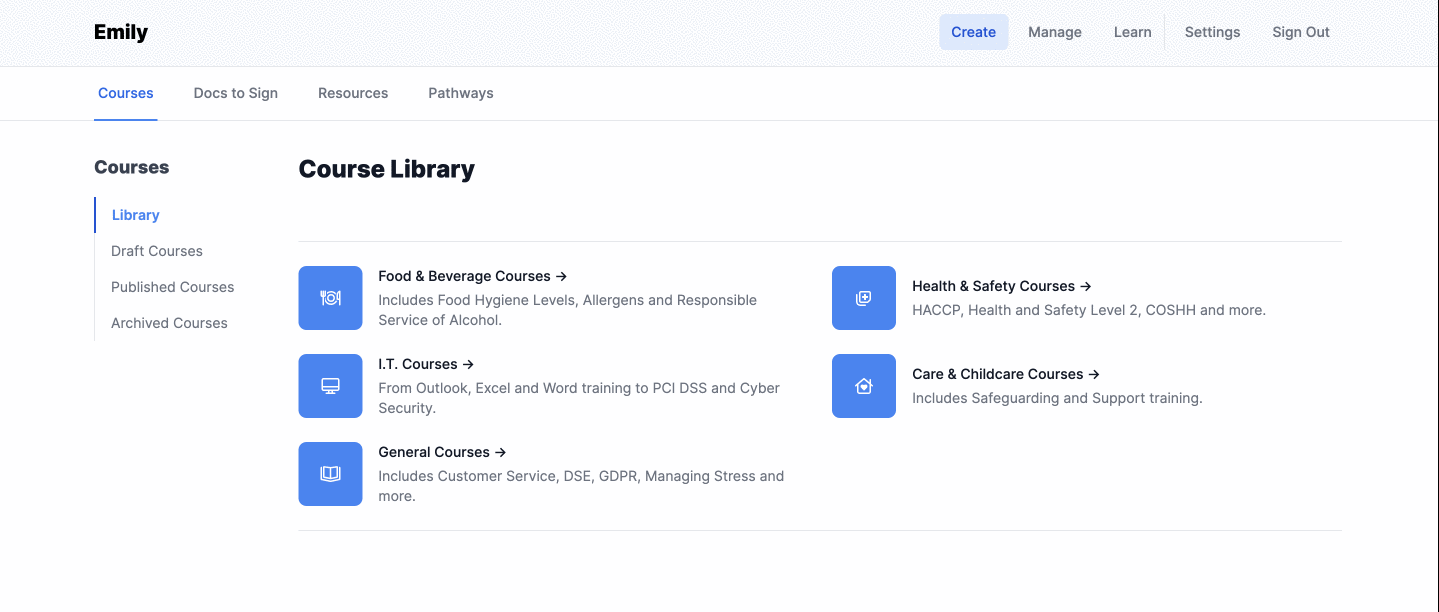1439x612 pixels.
Task: Click the 'From Outlook, Excel and Word' description
Action: tap(579, 398)
